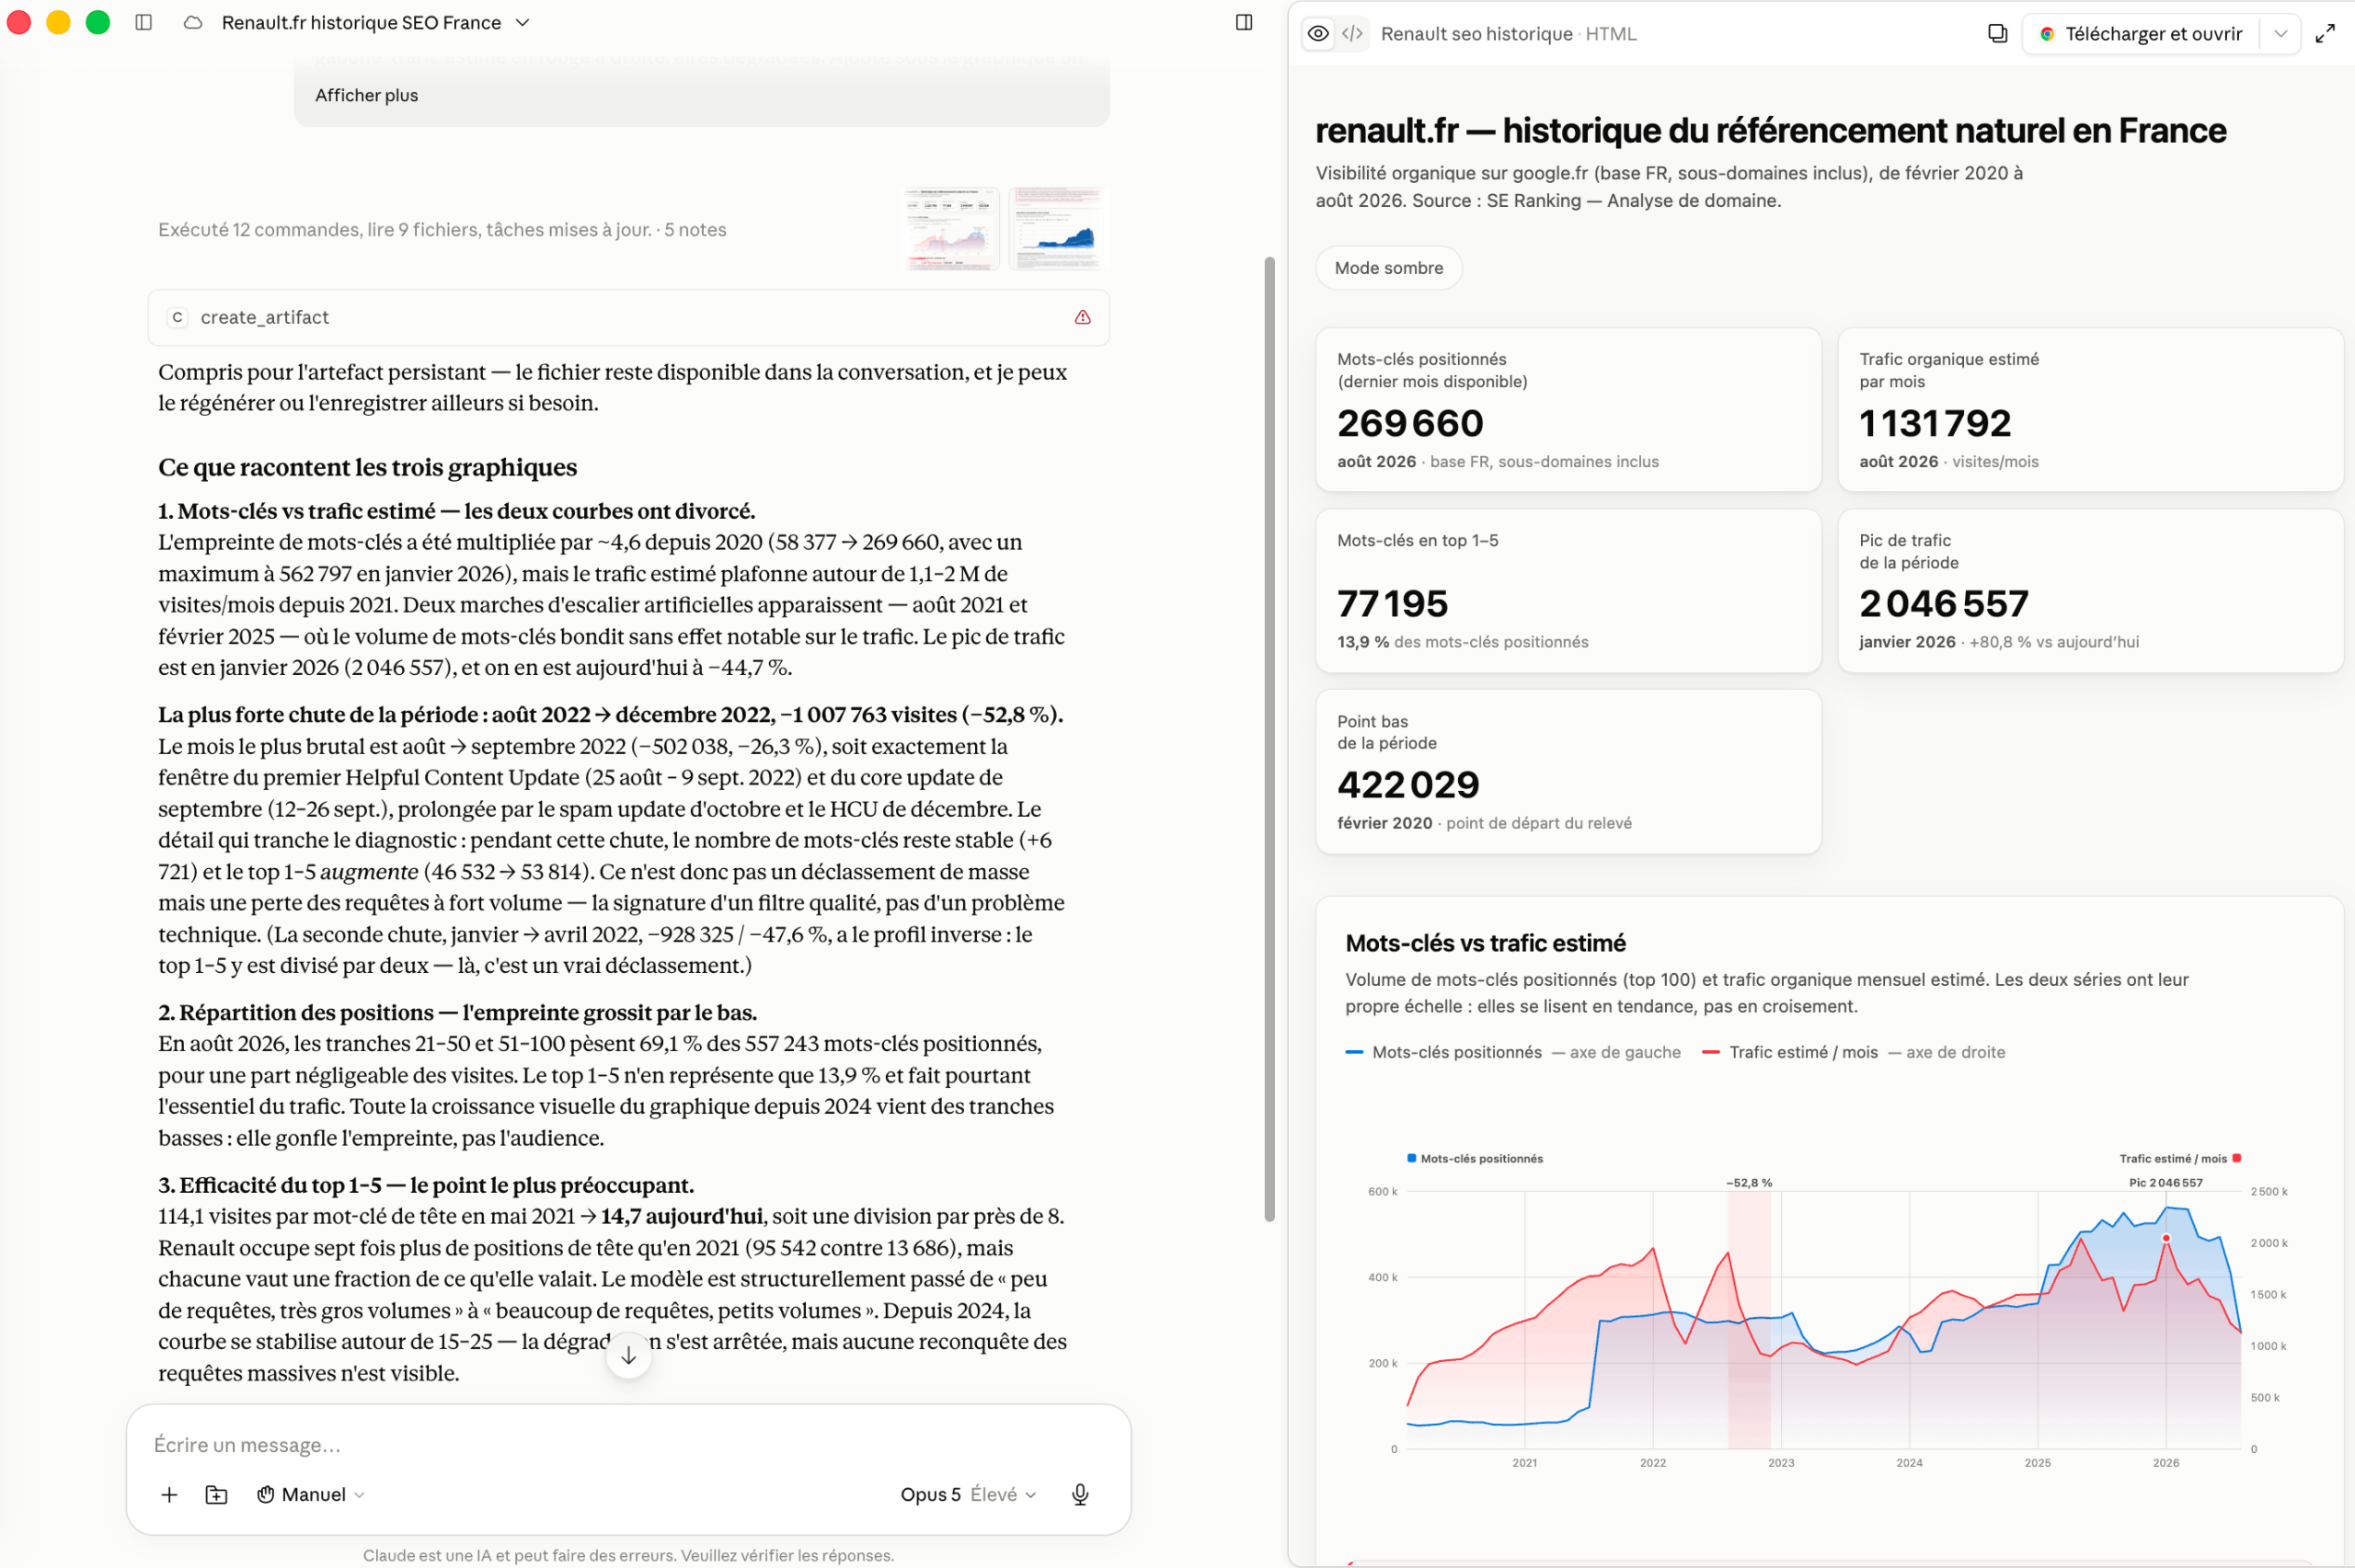Click the Mots-clés positionnés legend label
The height and width of the screenshot is (1568, 2355).
point(1457,1052)
